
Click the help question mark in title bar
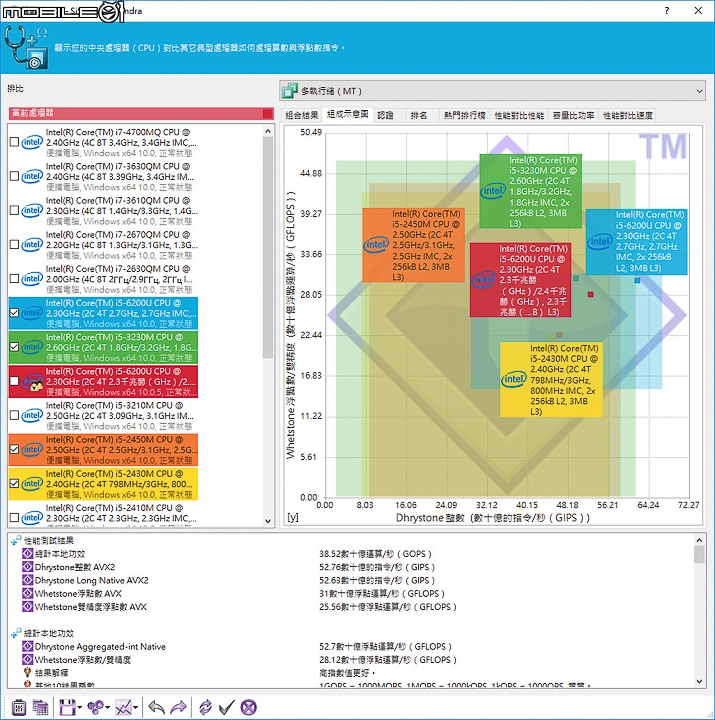(666, 11)
